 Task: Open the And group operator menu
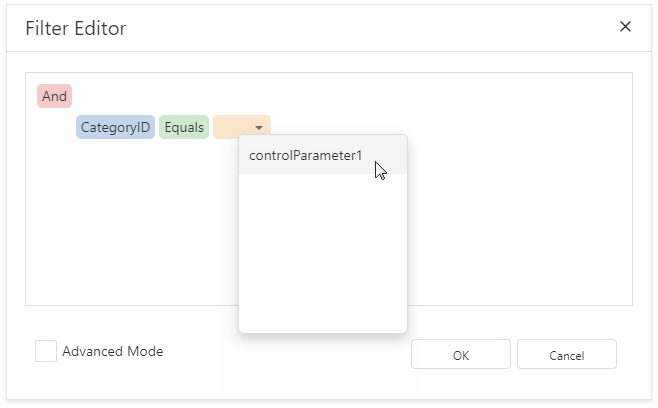[54, 96]
